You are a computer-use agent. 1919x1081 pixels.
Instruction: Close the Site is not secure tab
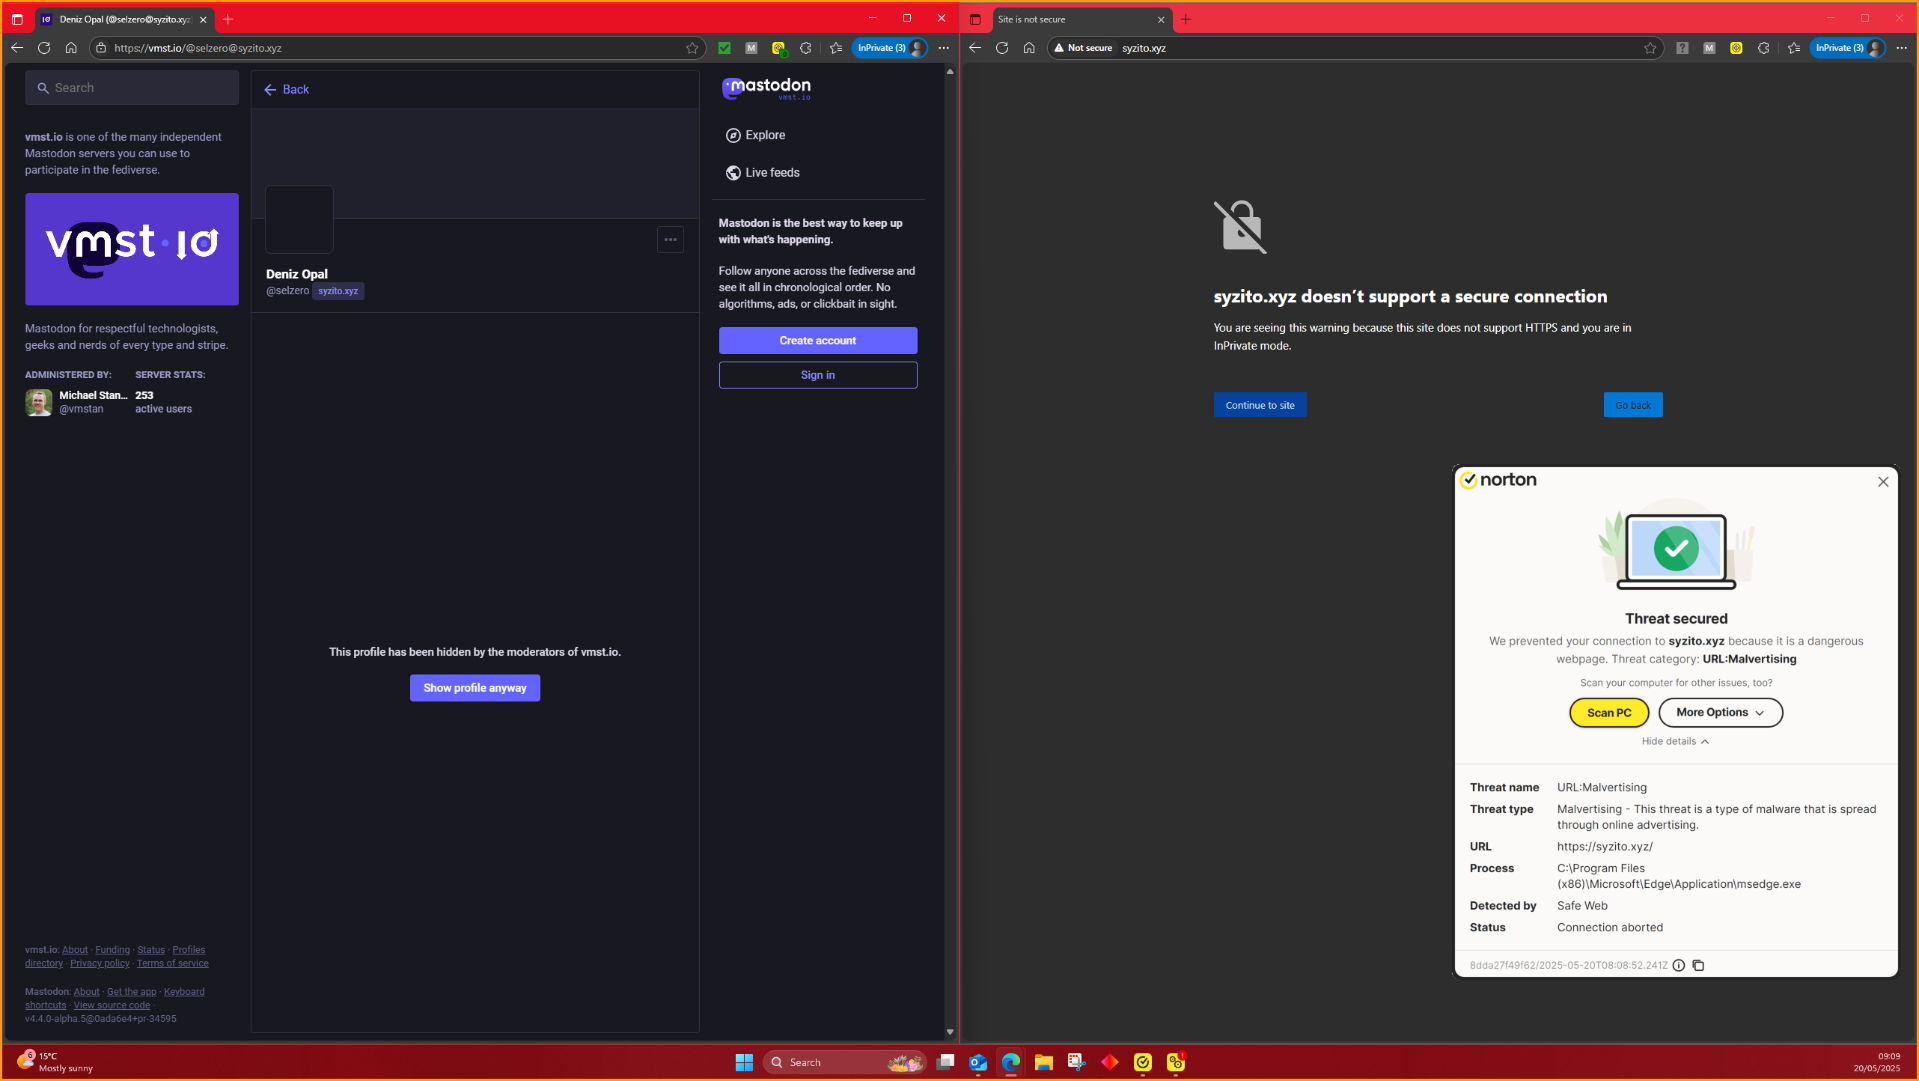click(x=1161, y=19)
